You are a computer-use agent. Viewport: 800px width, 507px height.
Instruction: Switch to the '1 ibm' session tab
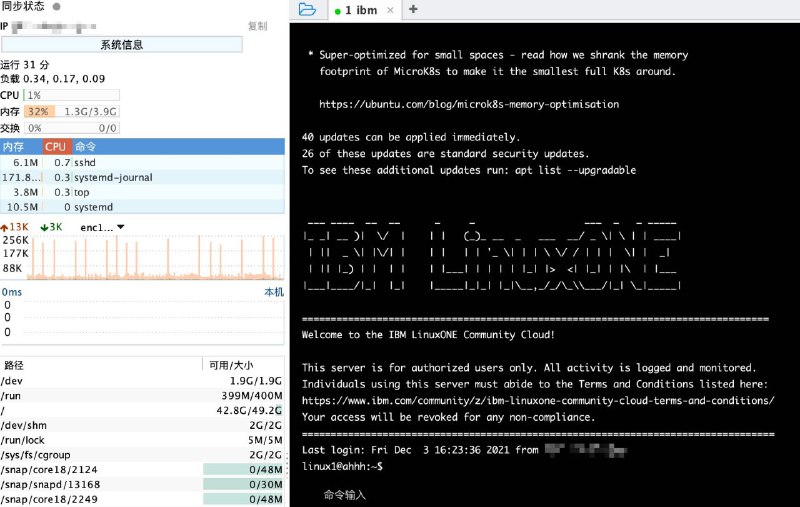click(x=361, y=10)
